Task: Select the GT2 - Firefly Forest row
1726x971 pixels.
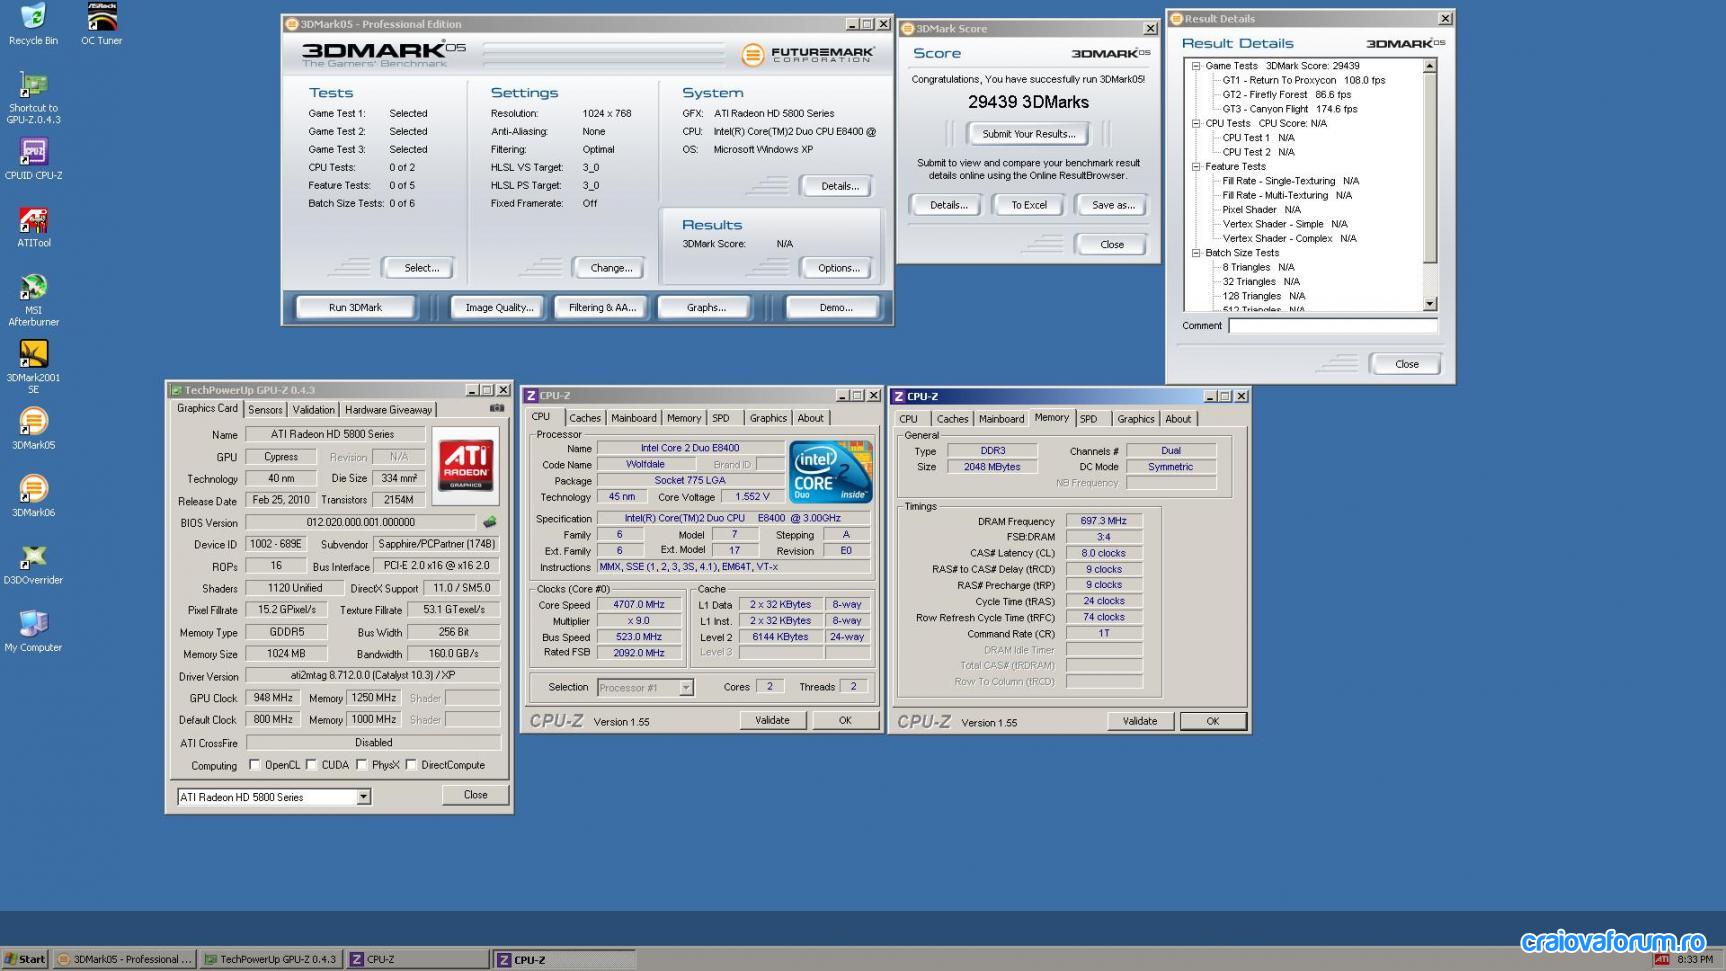Action: click(1286, 95)
